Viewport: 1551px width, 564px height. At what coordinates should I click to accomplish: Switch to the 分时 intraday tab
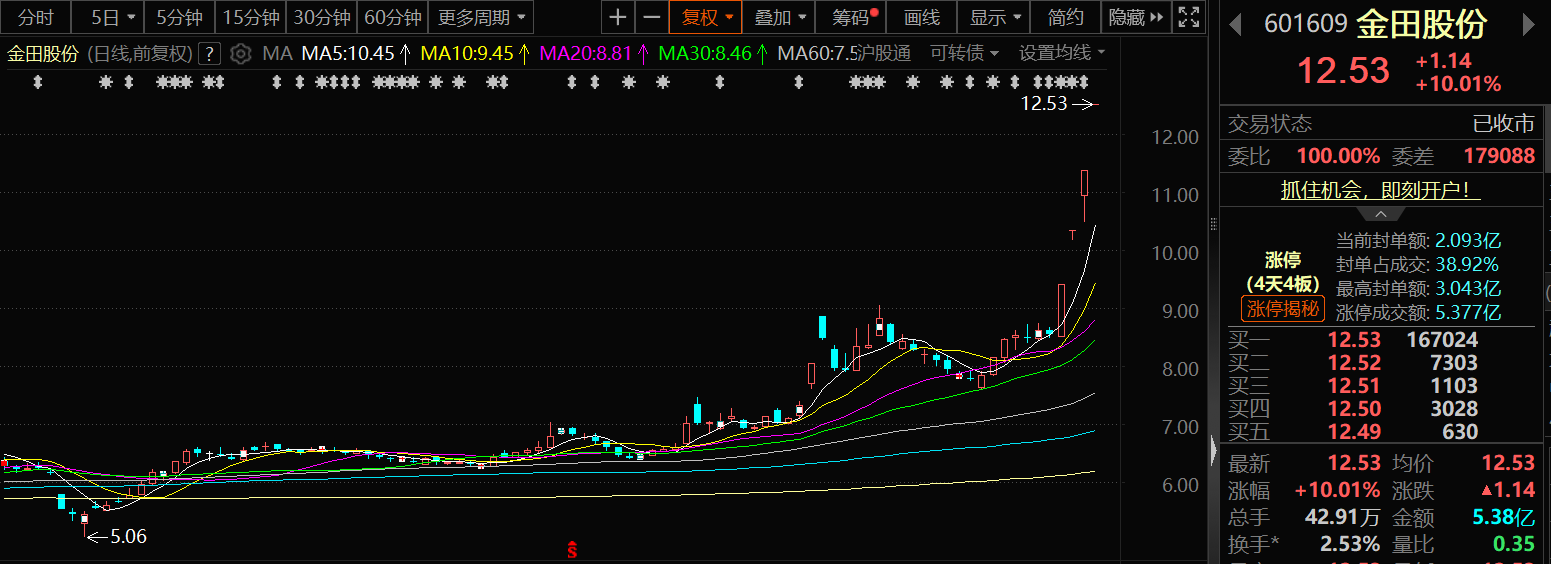[36, 17]
